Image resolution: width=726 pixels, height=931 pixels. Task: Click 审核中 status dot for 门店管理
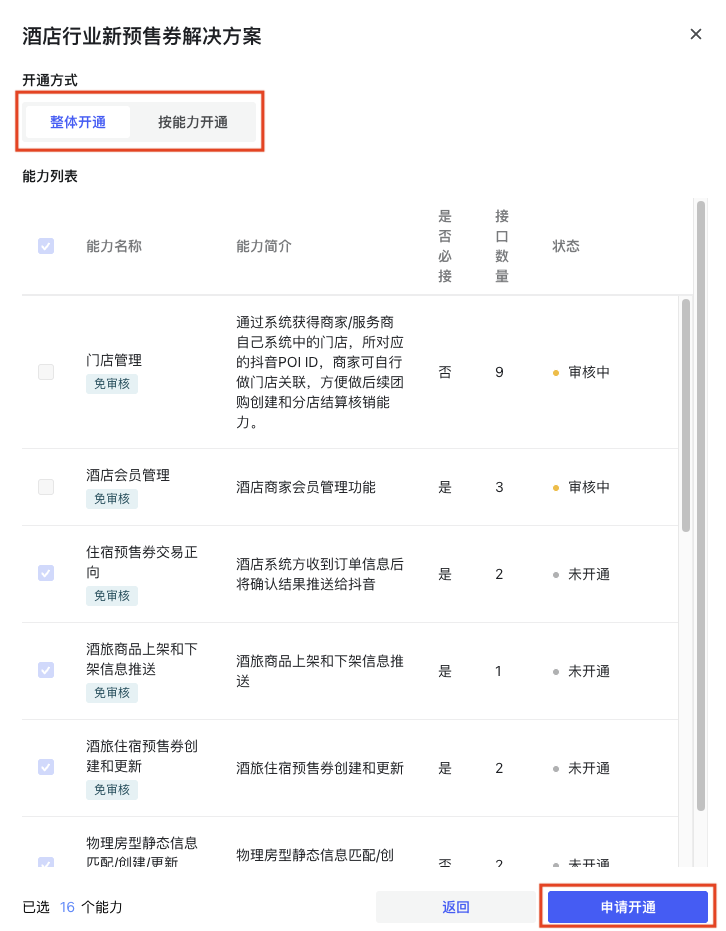[x=556, y=372]
